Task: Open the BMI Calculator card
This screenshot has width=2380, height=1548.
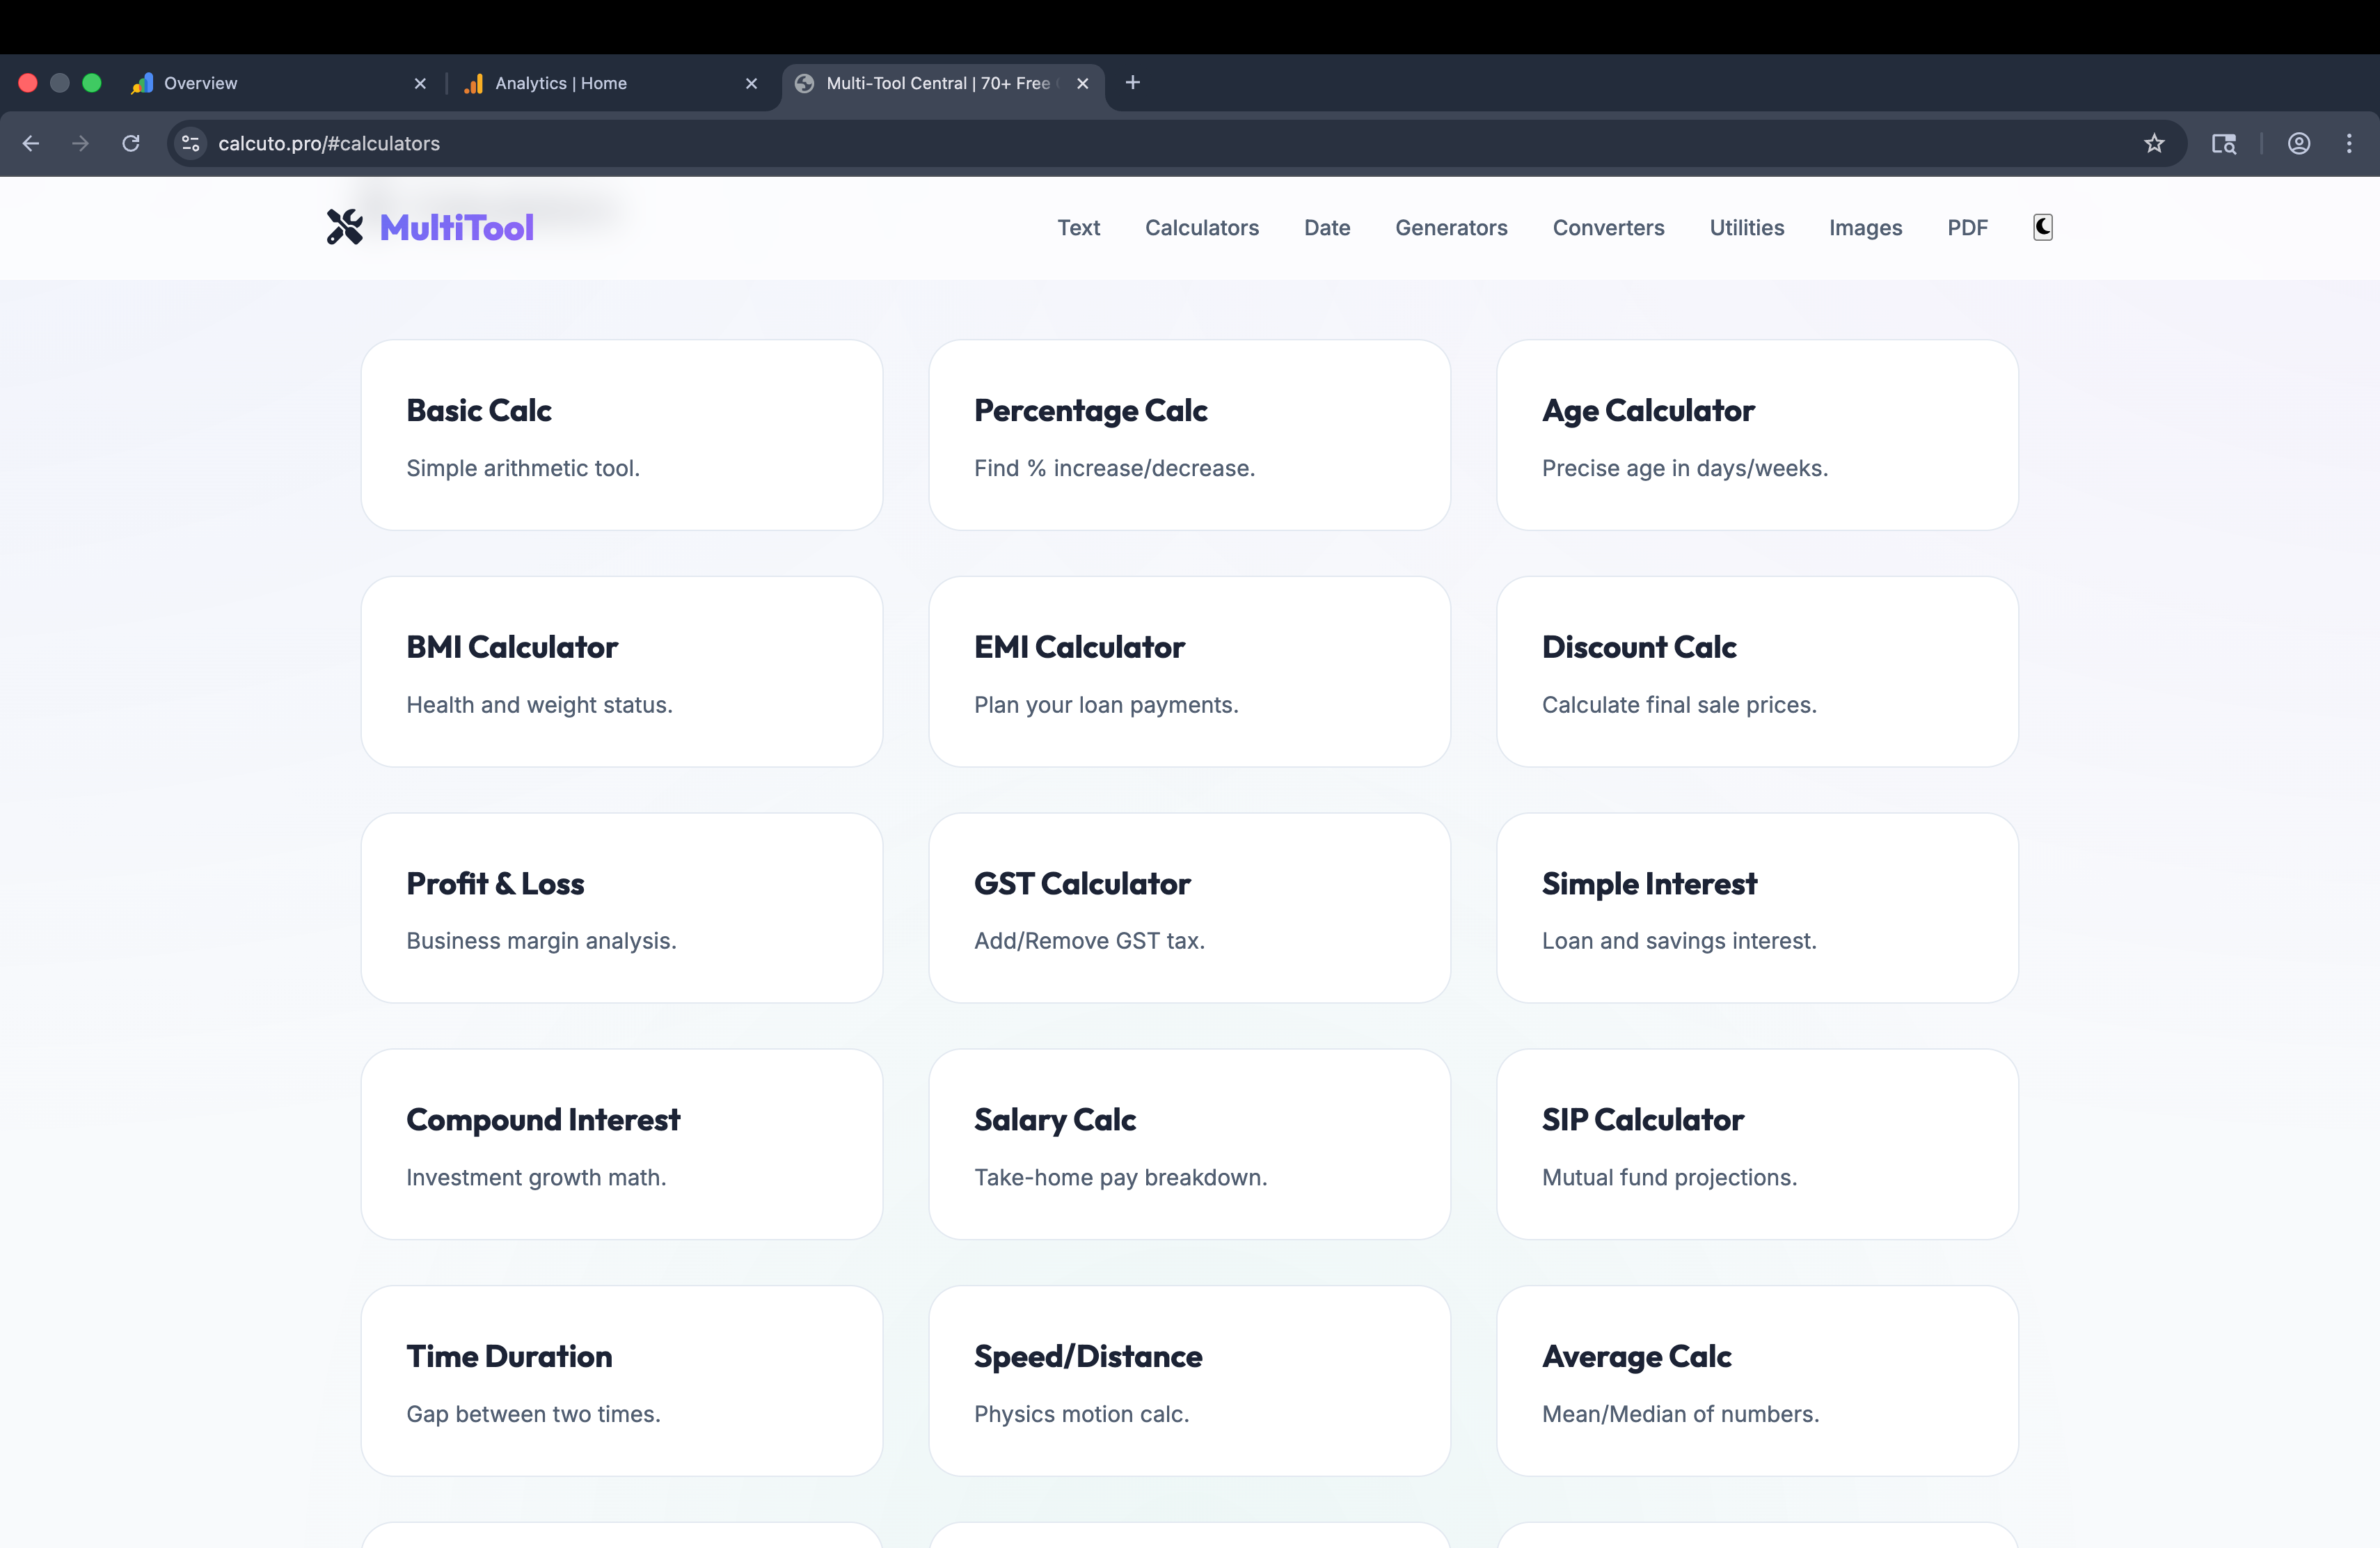Action: pos(622,672)
